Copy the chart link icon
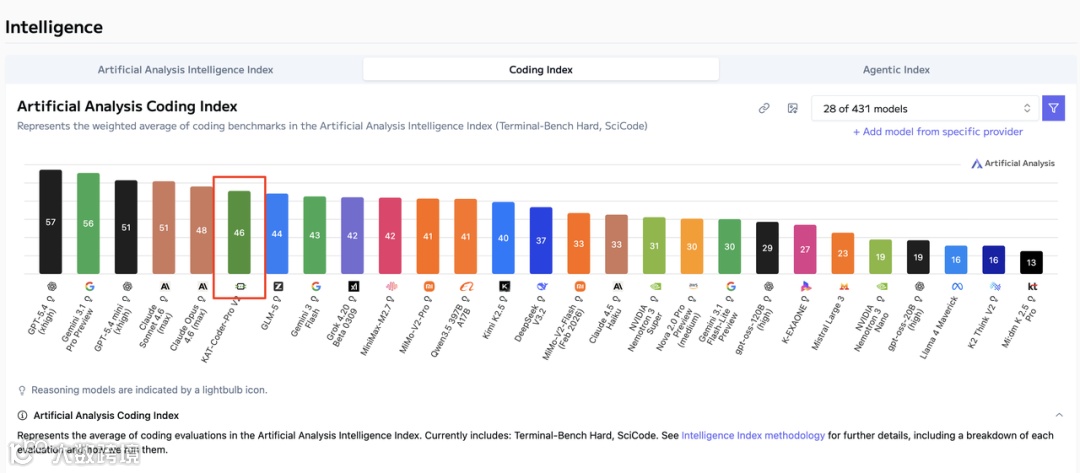The height and width of the screenshot is (473, 1080). [764, 108]
